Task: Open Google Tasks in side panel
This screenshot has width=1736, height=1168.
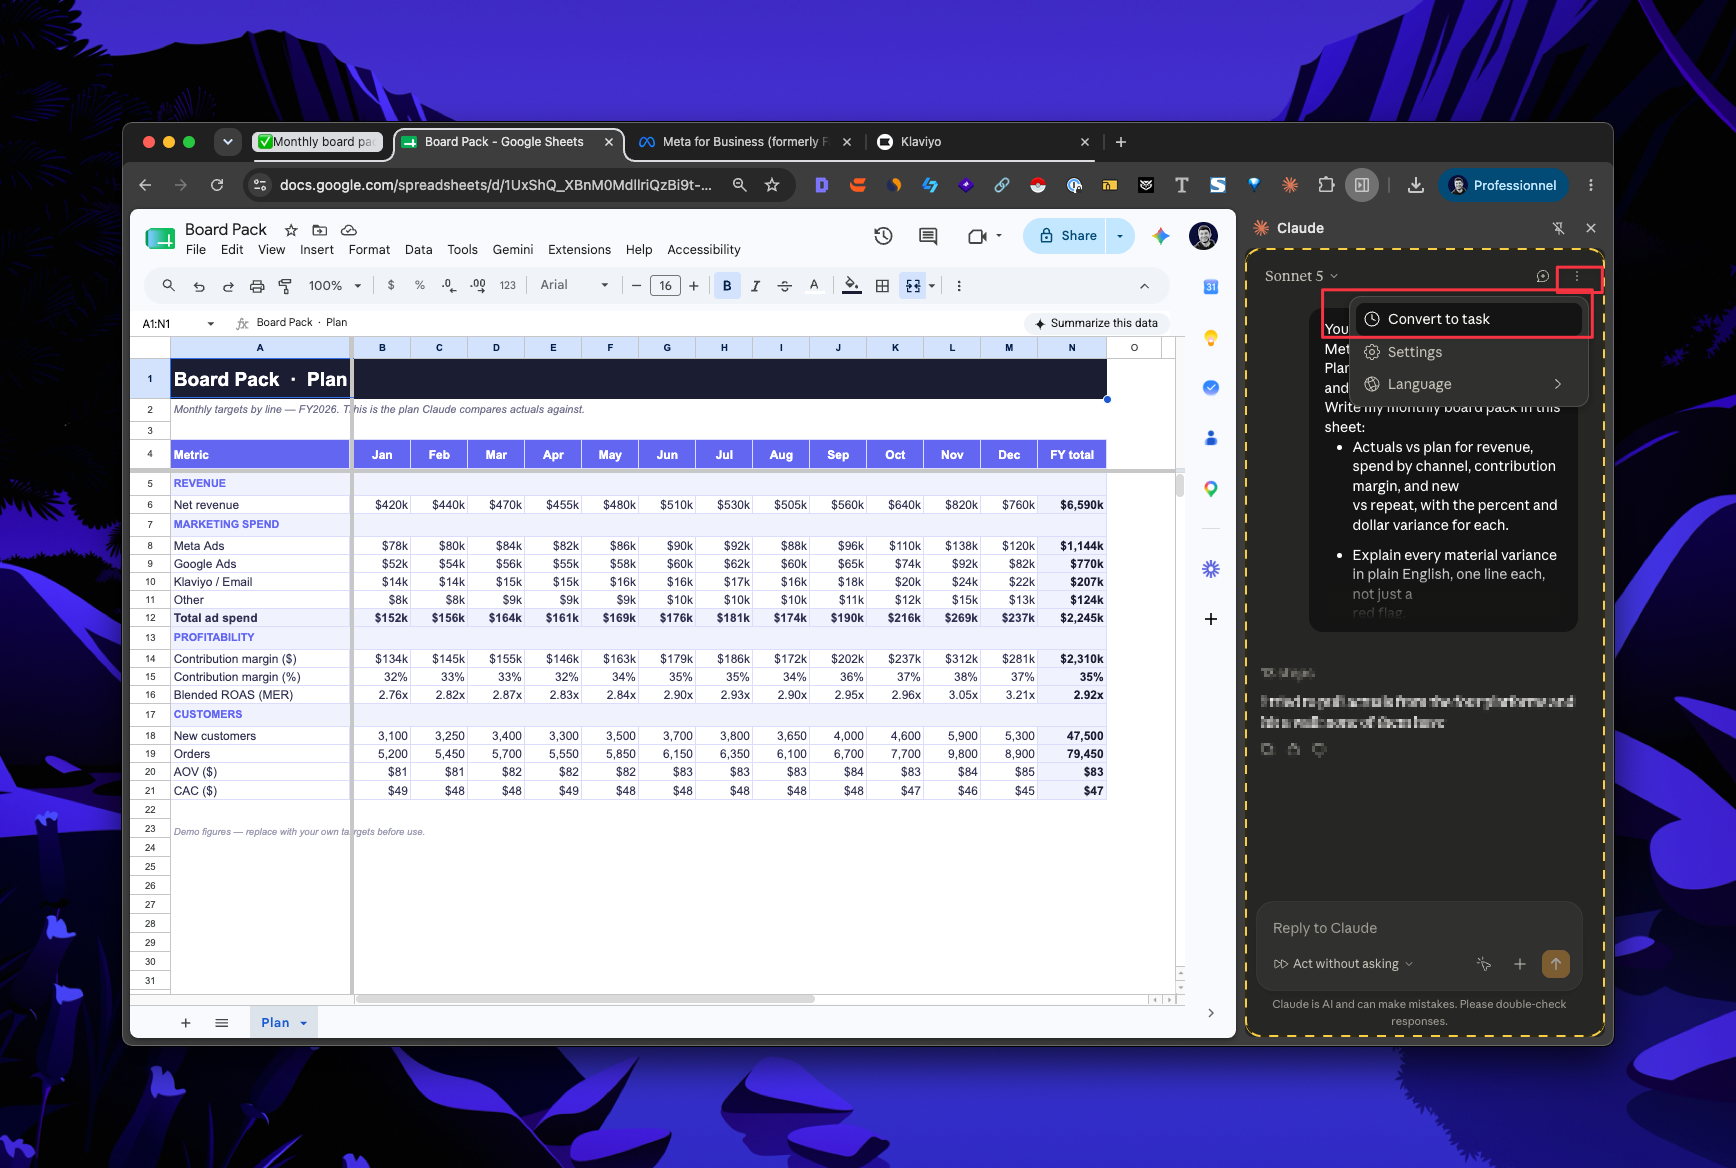Action: (1211, 387)
